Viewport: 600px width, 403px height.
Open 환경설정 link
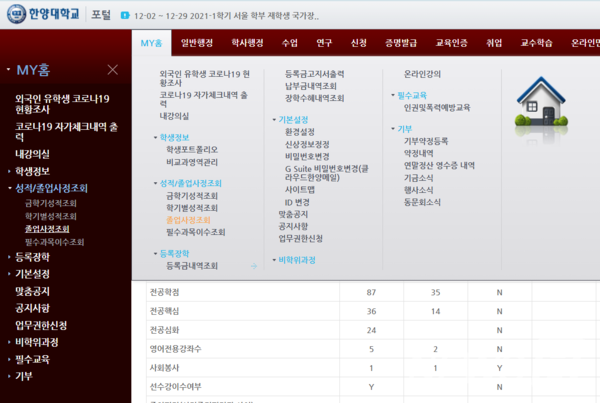[300, 132]
